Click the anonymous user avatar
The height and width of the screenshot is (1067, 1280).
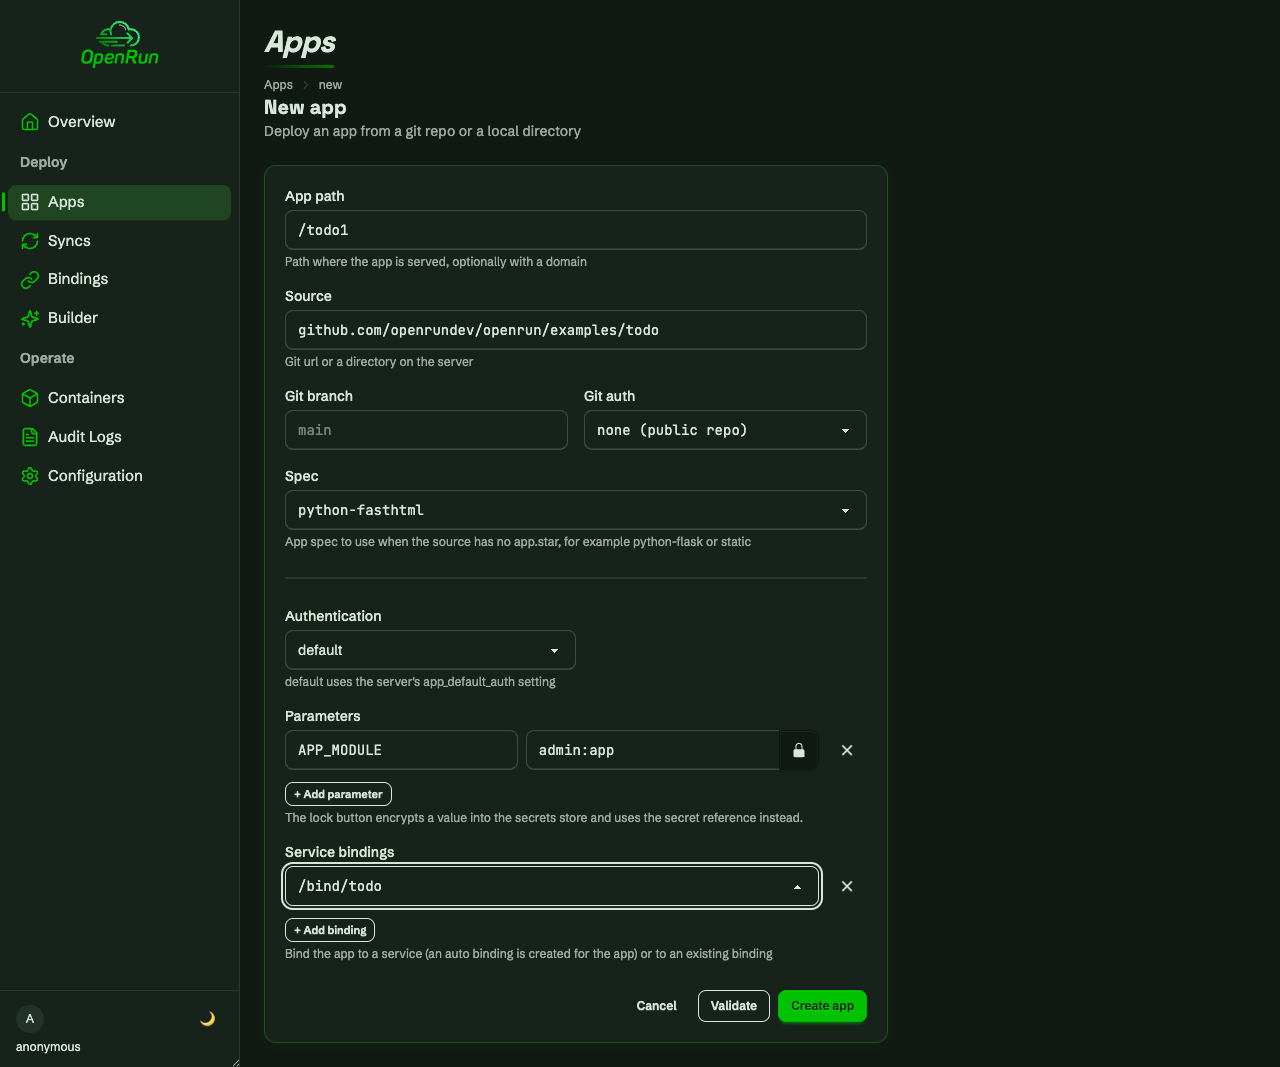tap(30, 1019)
